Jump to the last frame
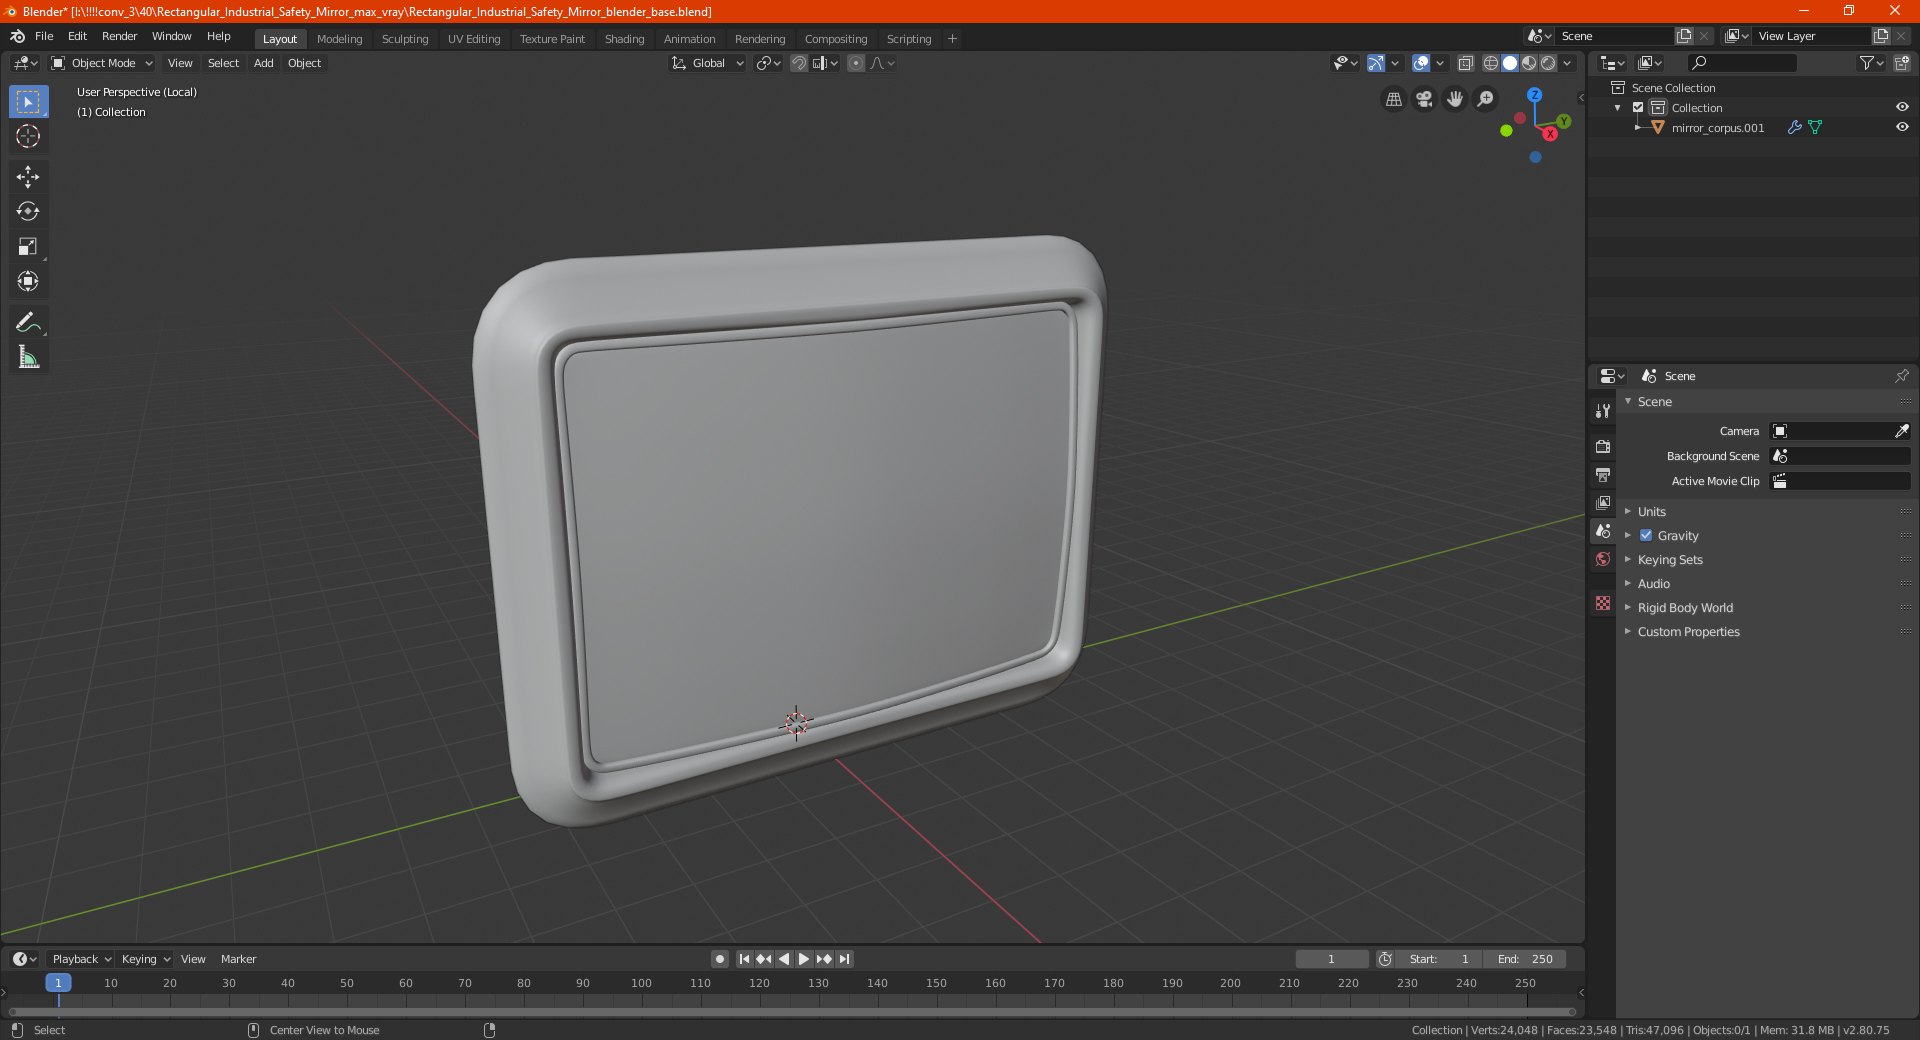 (x=844, y=959)
